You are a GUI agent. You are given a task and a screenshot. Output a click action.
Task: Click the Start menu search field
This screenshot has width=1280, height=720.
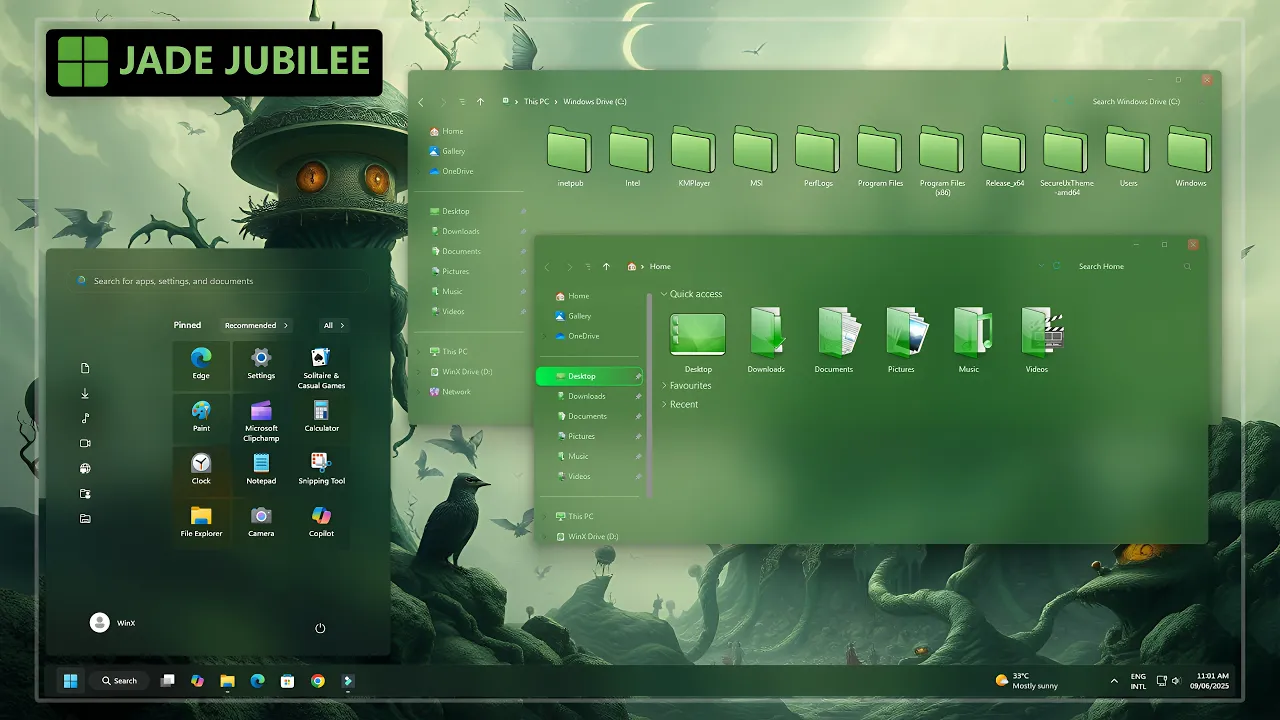(222, 281)
